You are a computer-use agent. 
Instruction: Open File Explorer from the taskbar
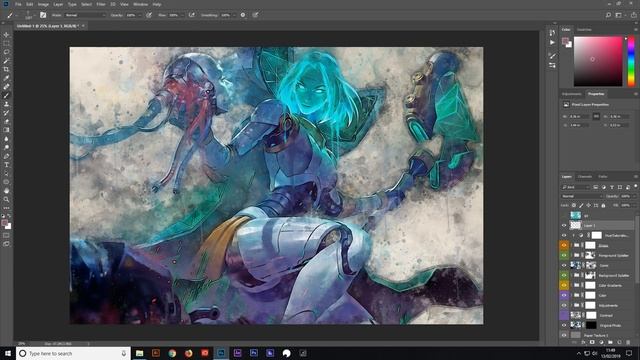click(140, 353)
